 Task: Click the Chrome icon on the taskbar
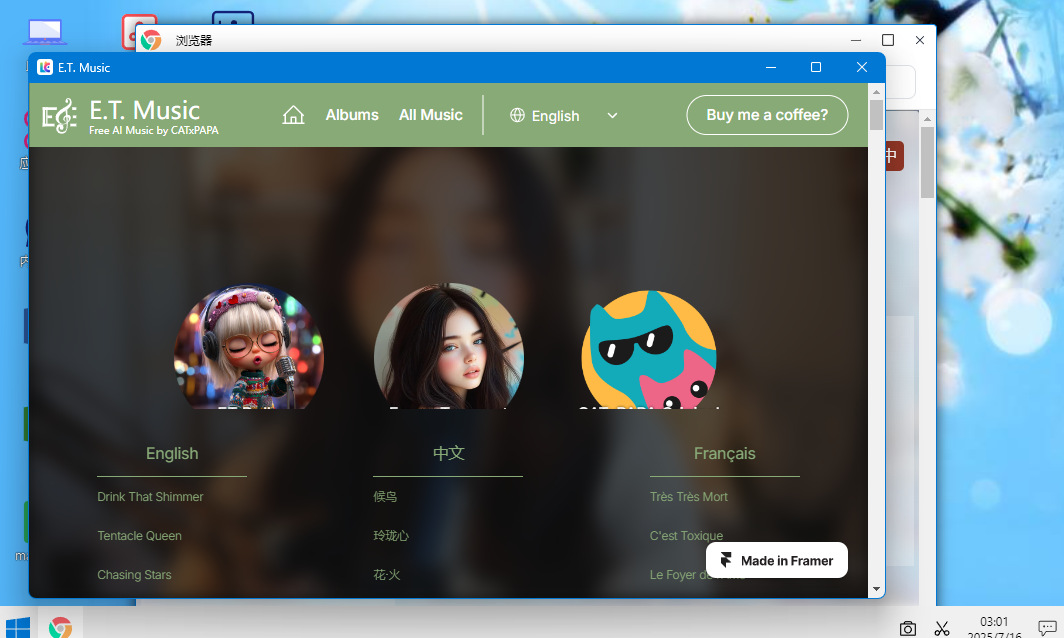coord(60,627)
